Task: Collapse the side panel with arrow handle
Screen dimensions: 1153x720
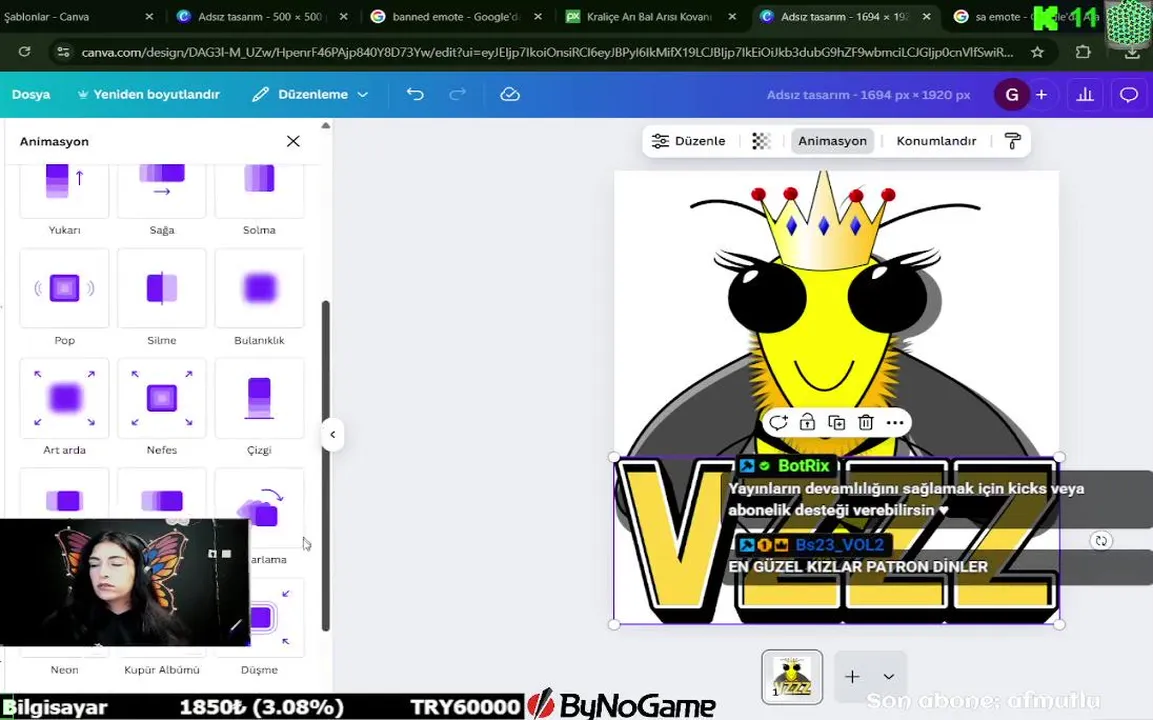Action: [x=332, y=435]
